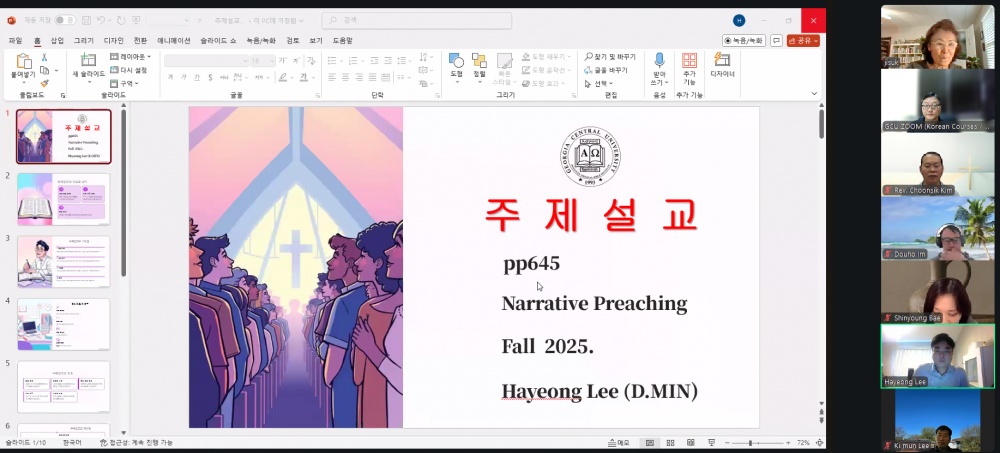Toggle Italic formatting button
The height and width of the screenshot is (453, 1000).
point(184,77)
